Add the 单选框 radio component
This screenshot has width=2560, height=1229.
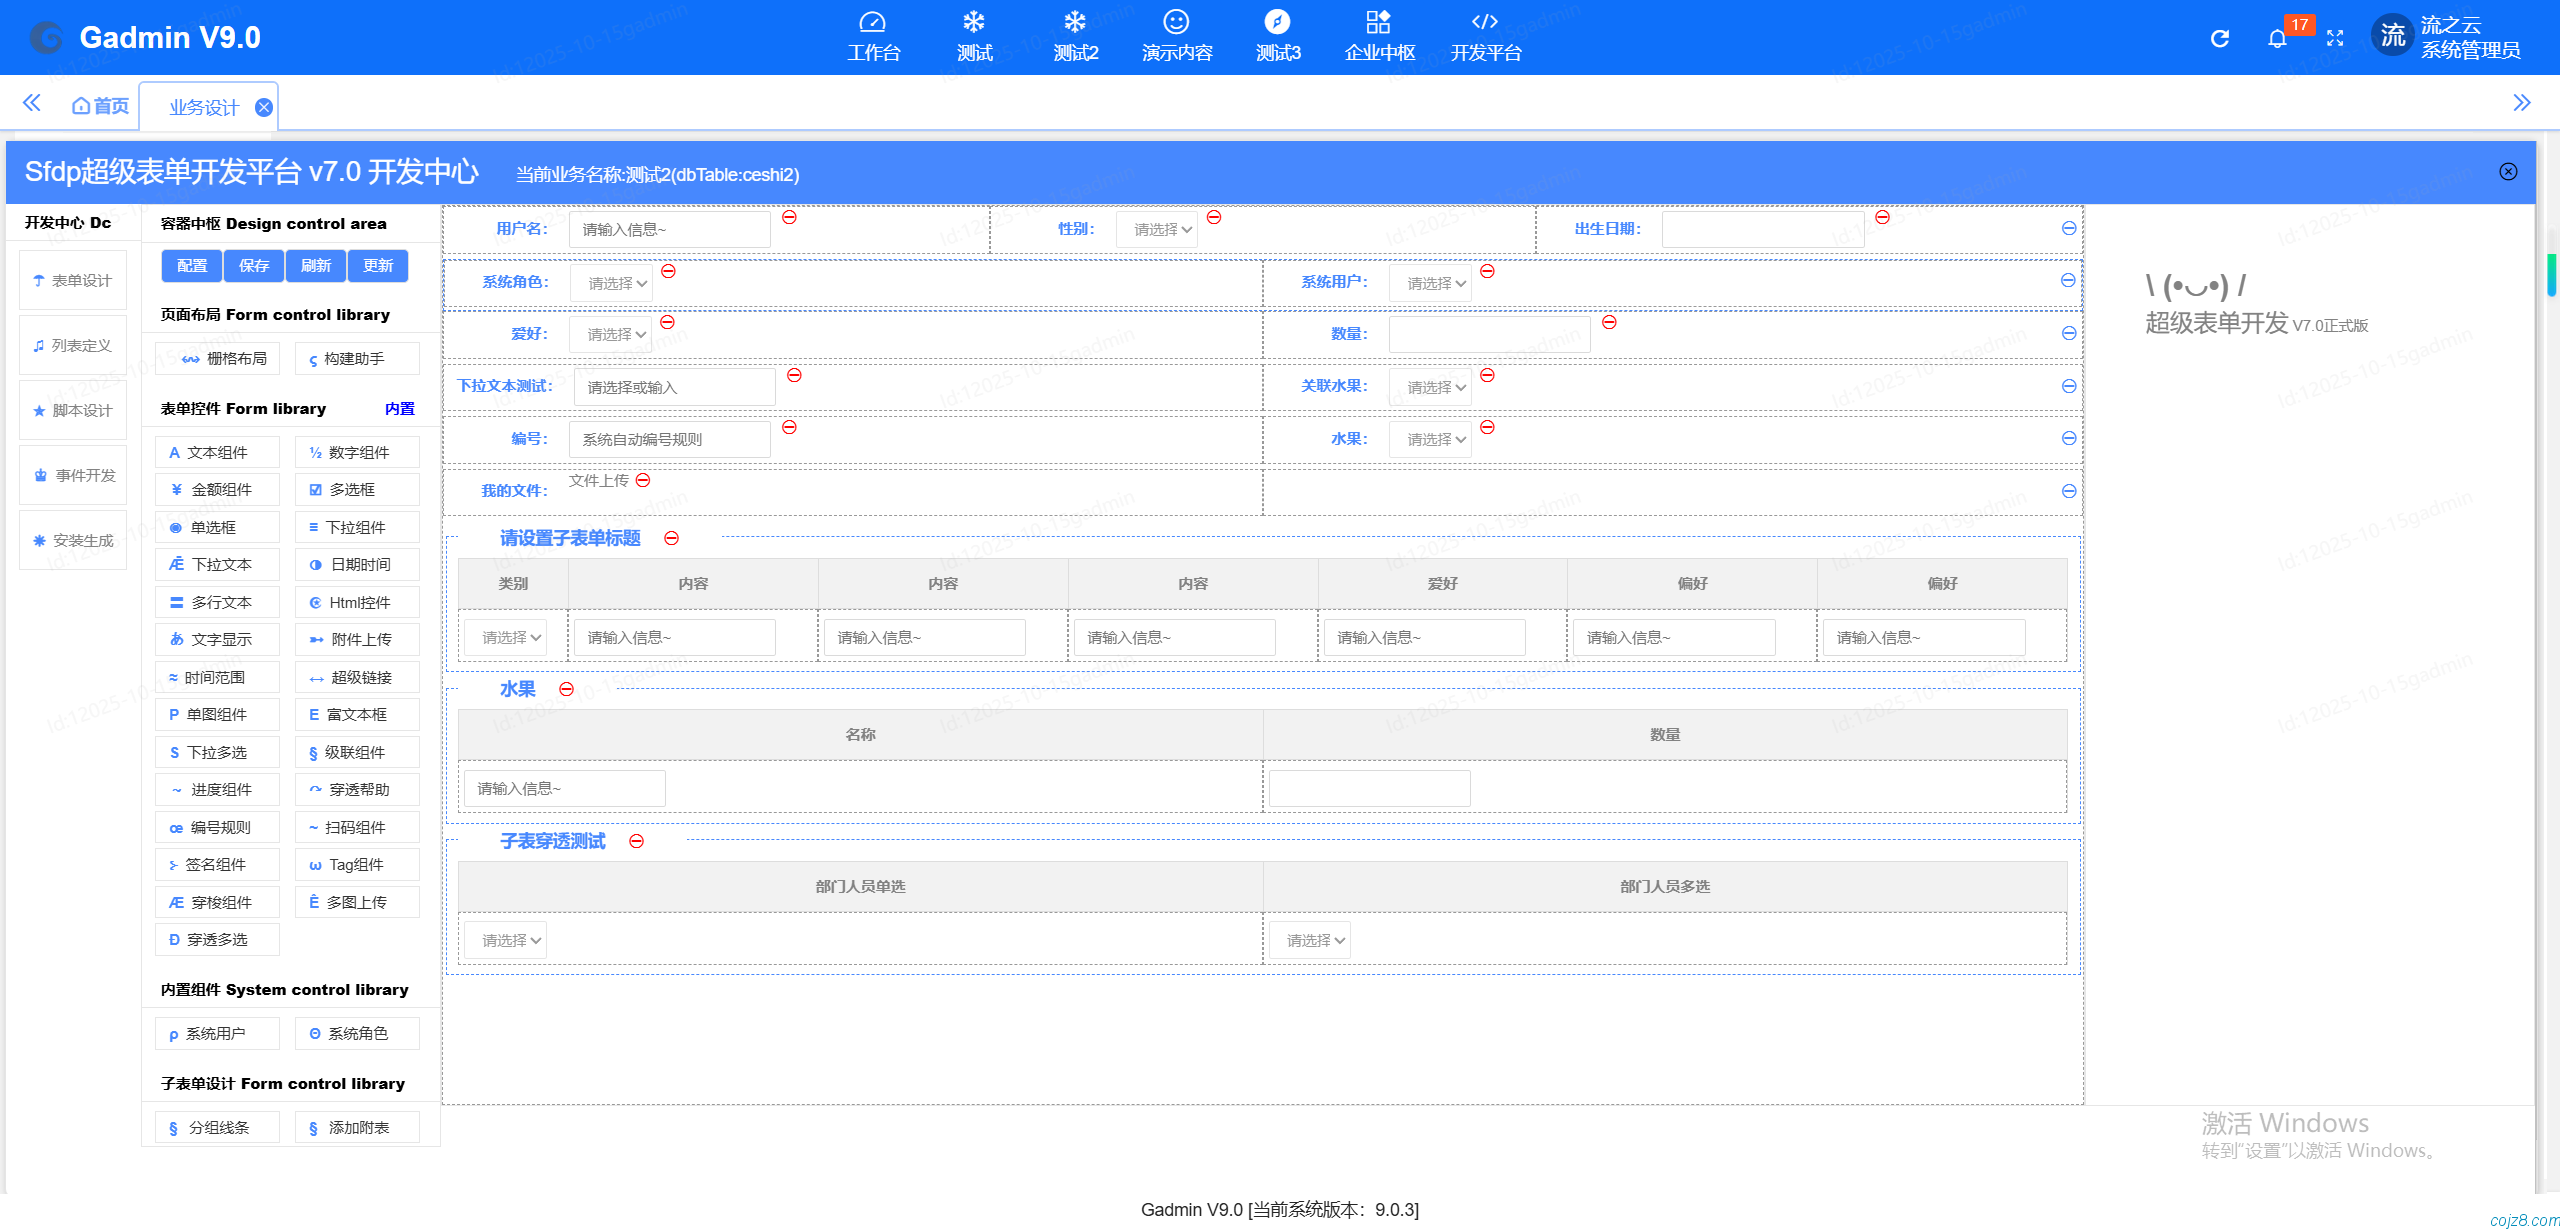[x=217, y=528]
